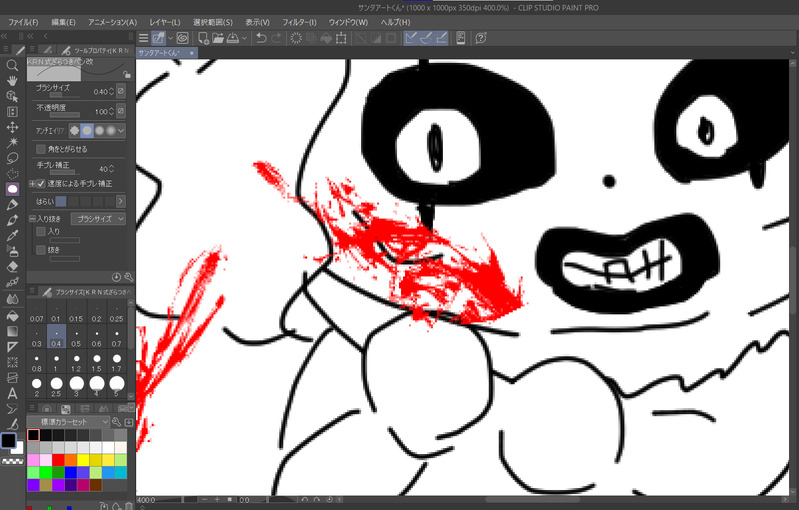799x510 pixels.
Task: Open the help question mark icon
Action: [x=480, y=38]
